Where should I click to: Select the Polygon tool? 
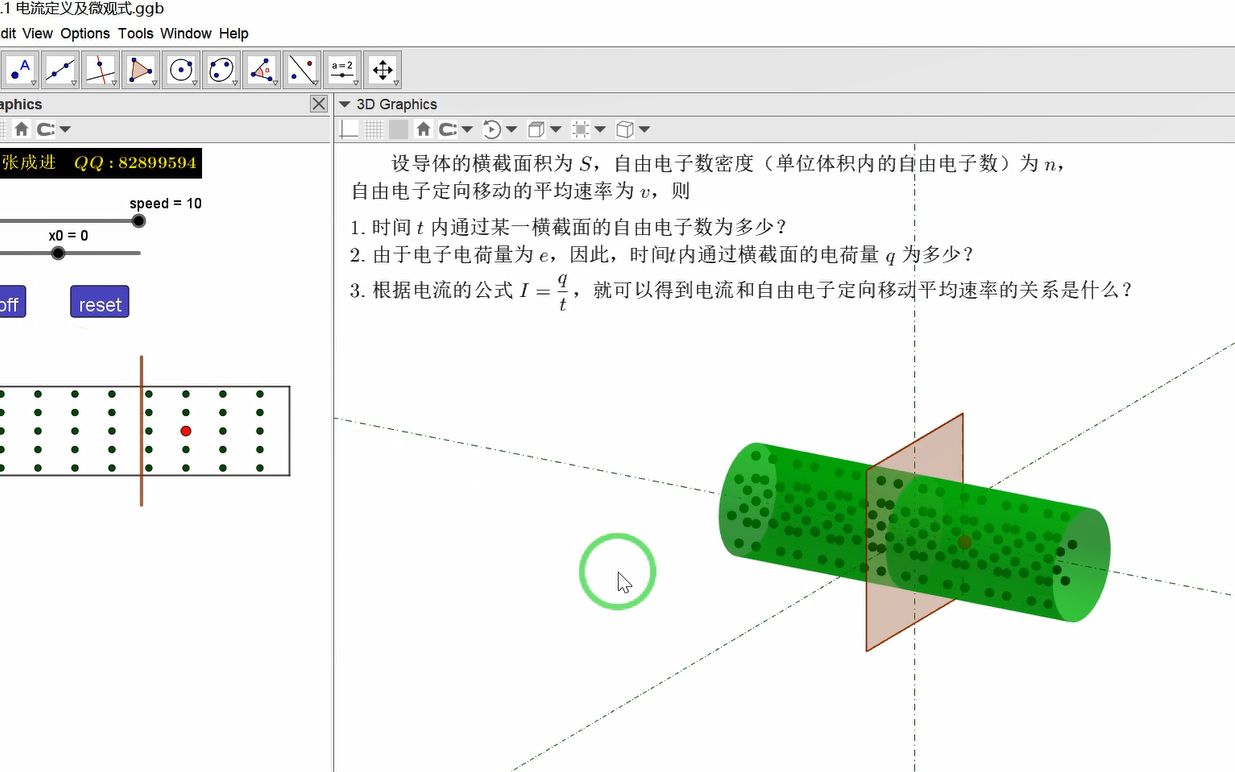pyautogui.click(x=140, y=69)
